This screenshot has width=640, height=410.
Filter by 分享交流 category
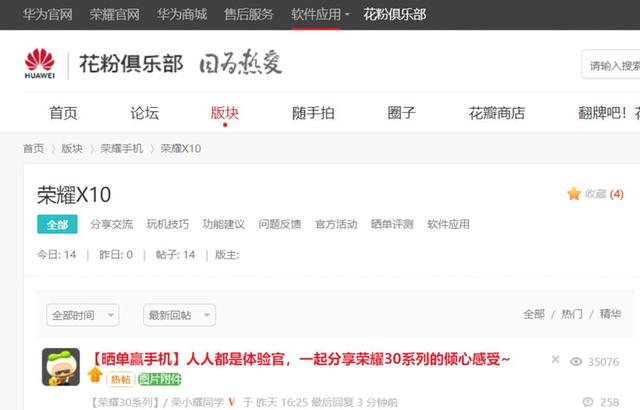(x=112, y=224)
